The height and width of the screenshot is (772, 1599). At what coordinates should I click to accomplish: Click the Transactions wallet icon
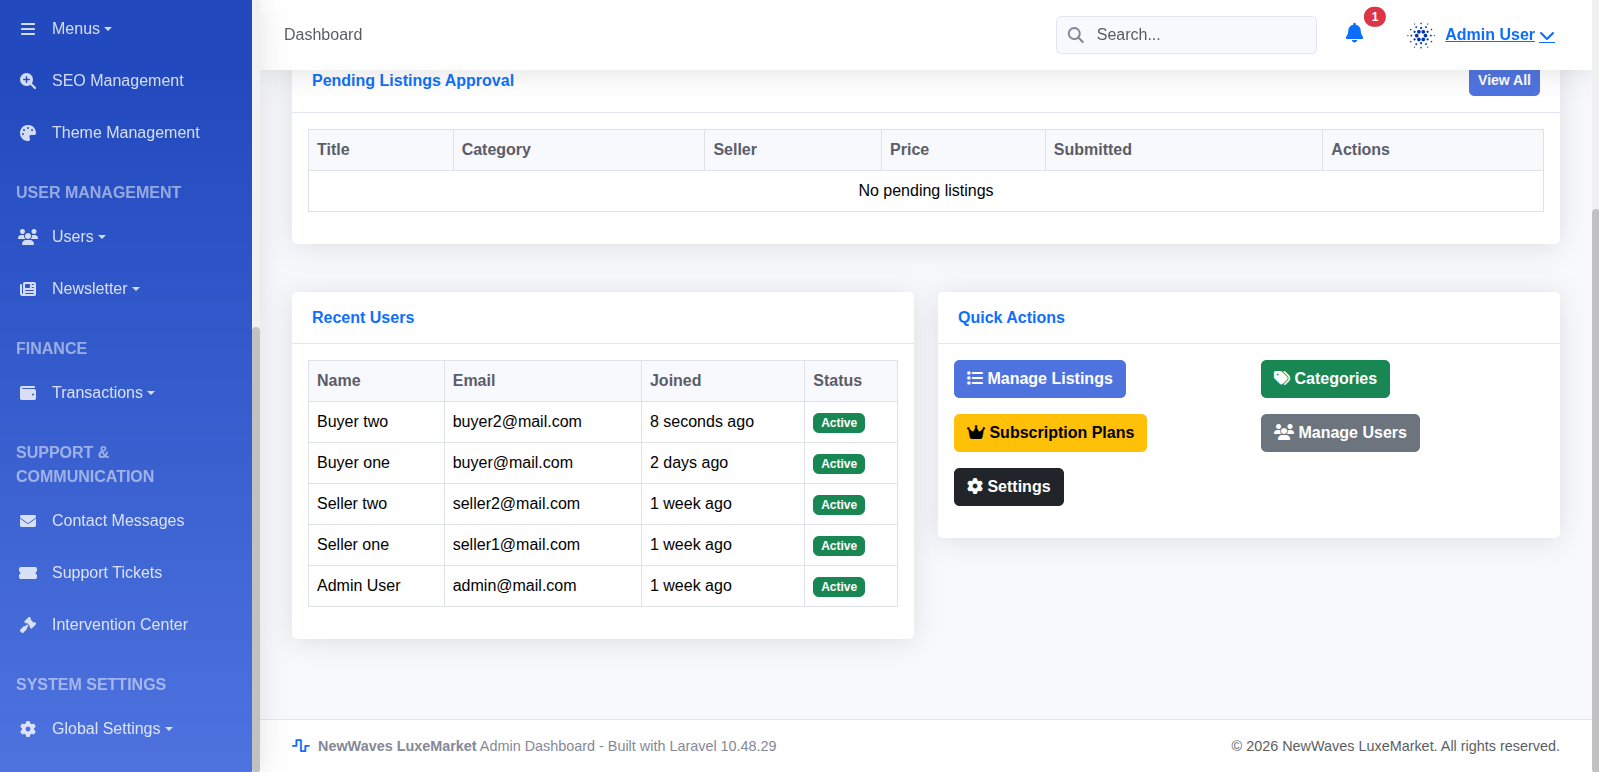[28, 393]
